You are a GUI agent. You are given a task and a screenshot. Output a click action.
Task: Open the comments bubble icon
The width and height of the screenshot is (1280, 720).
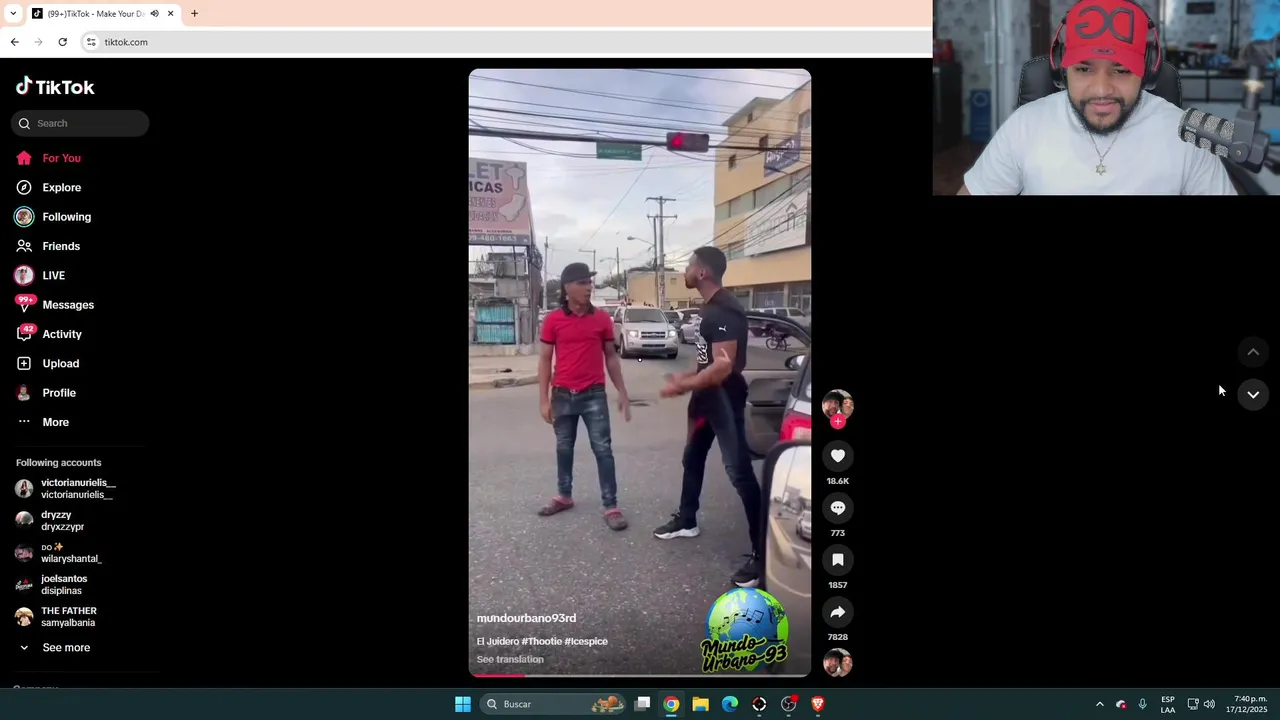(838, 508)
